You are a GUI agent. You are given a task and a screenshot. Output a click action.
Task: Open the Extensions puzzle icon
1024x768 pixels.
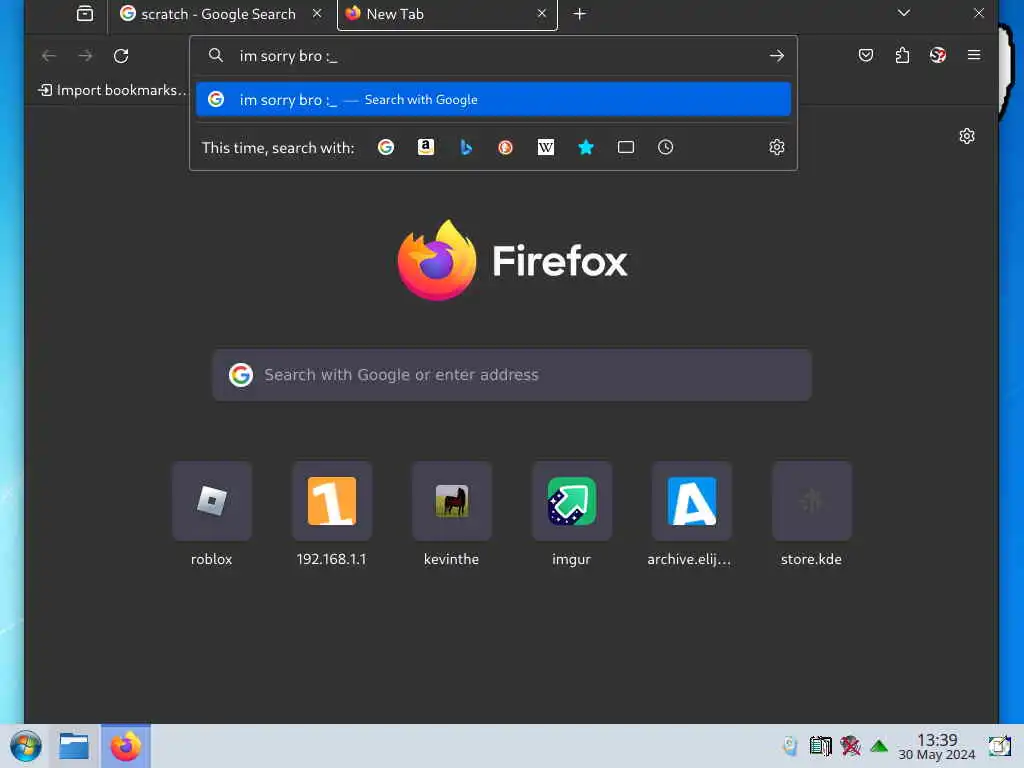coord(902,56)
